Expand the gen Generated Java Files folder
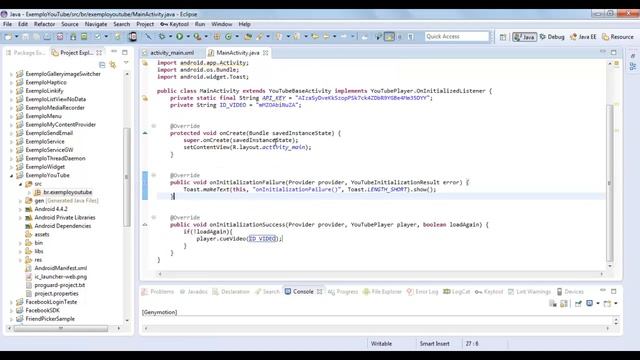 [20, 201]
